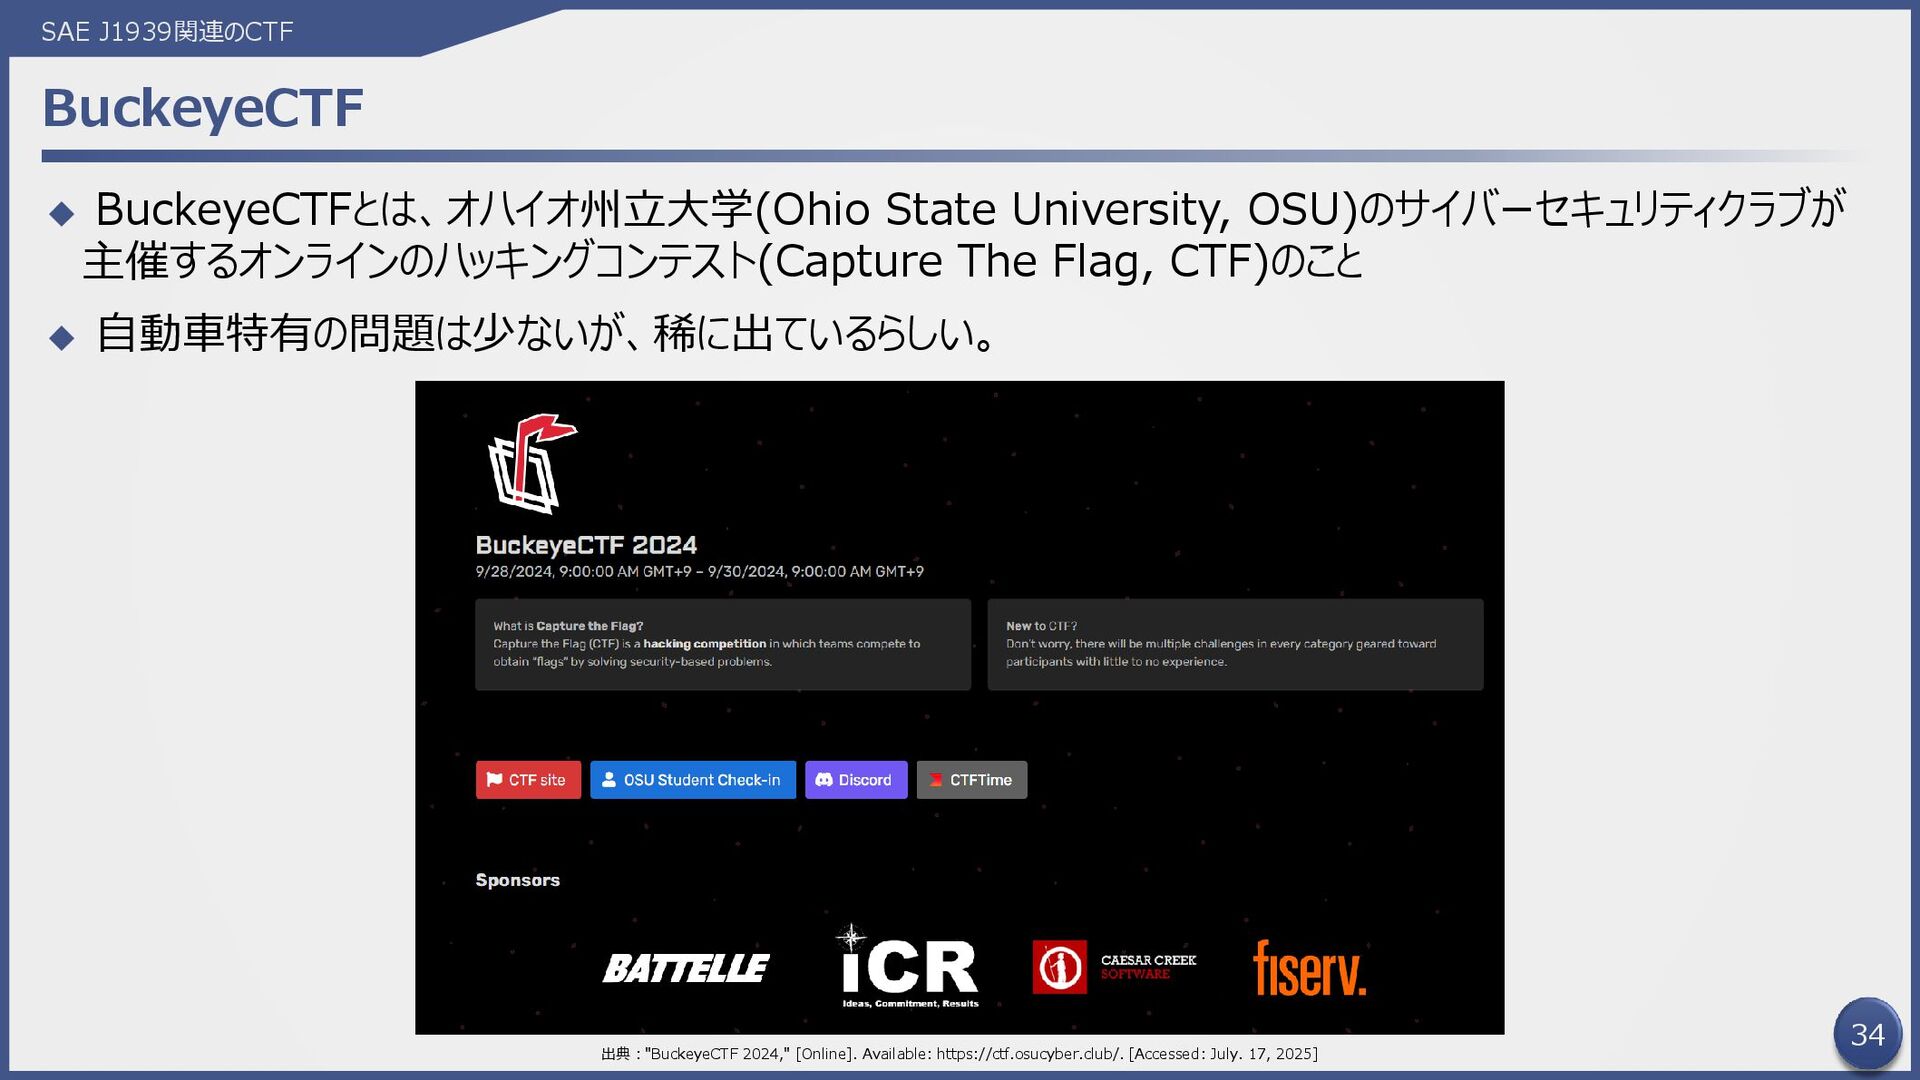Click the ICR tagline Ideas, Commitment, Results

(910, 1003)
